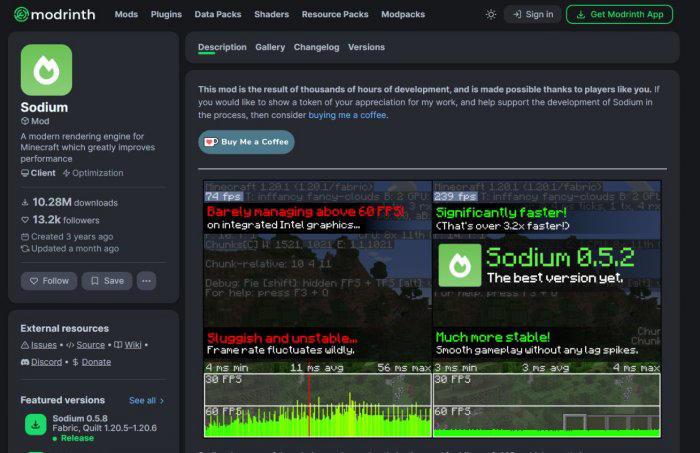Click the Sodium project icon
This screenshot has height=453, width=700.
coord(46,70)
